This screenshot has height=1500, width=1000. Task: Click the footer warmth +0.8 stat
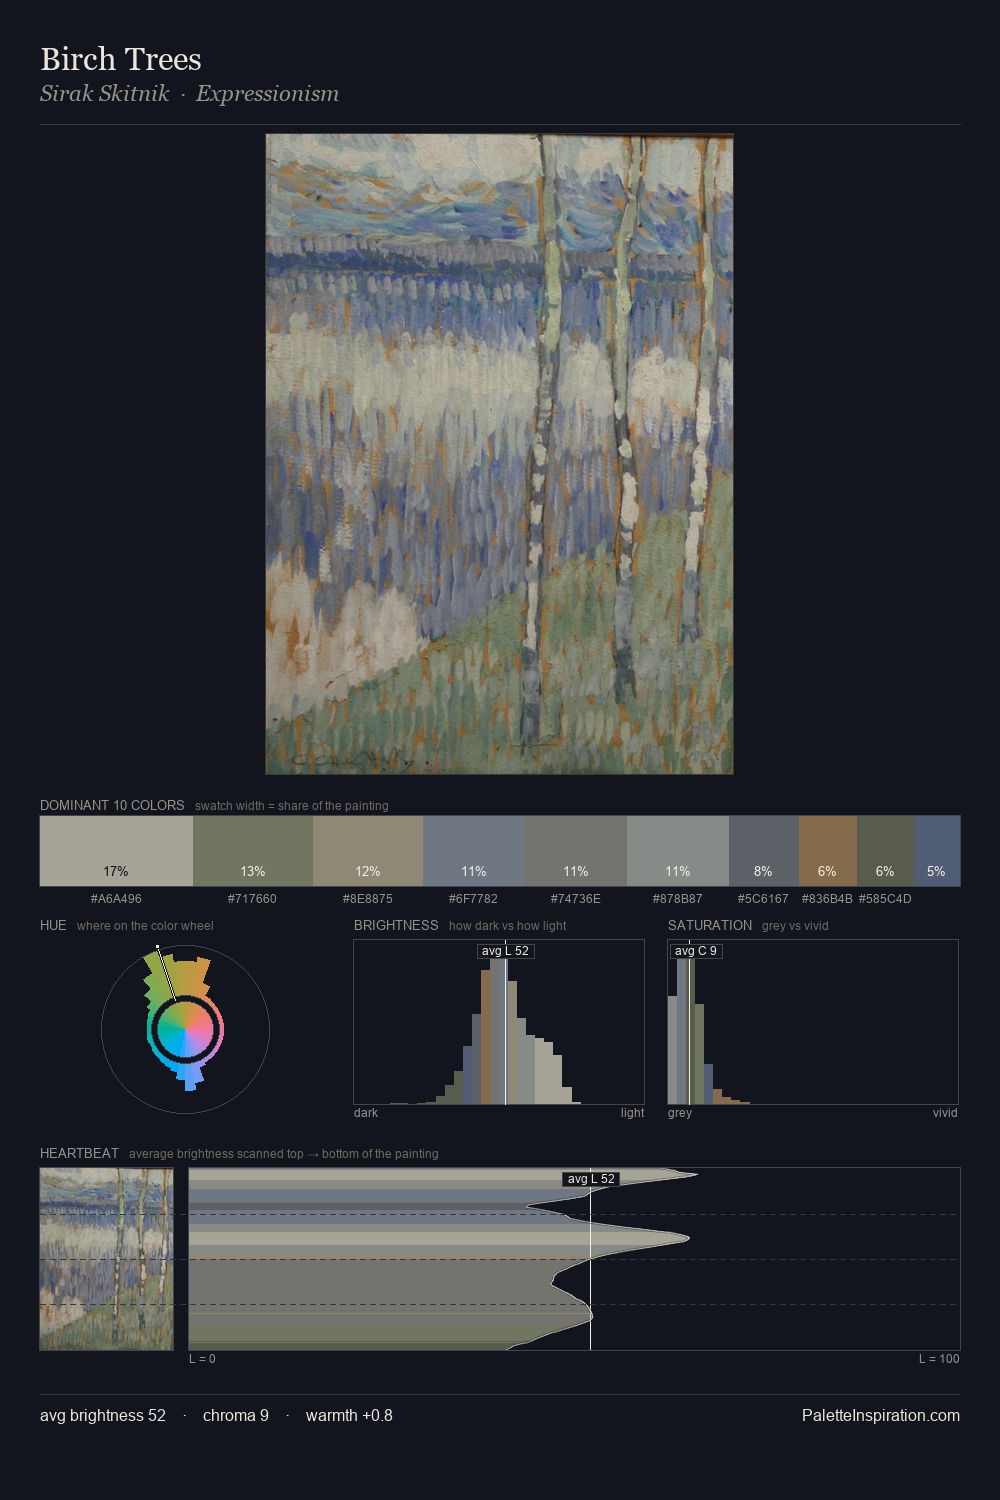pyautogui.click(x=349, y=1416)
